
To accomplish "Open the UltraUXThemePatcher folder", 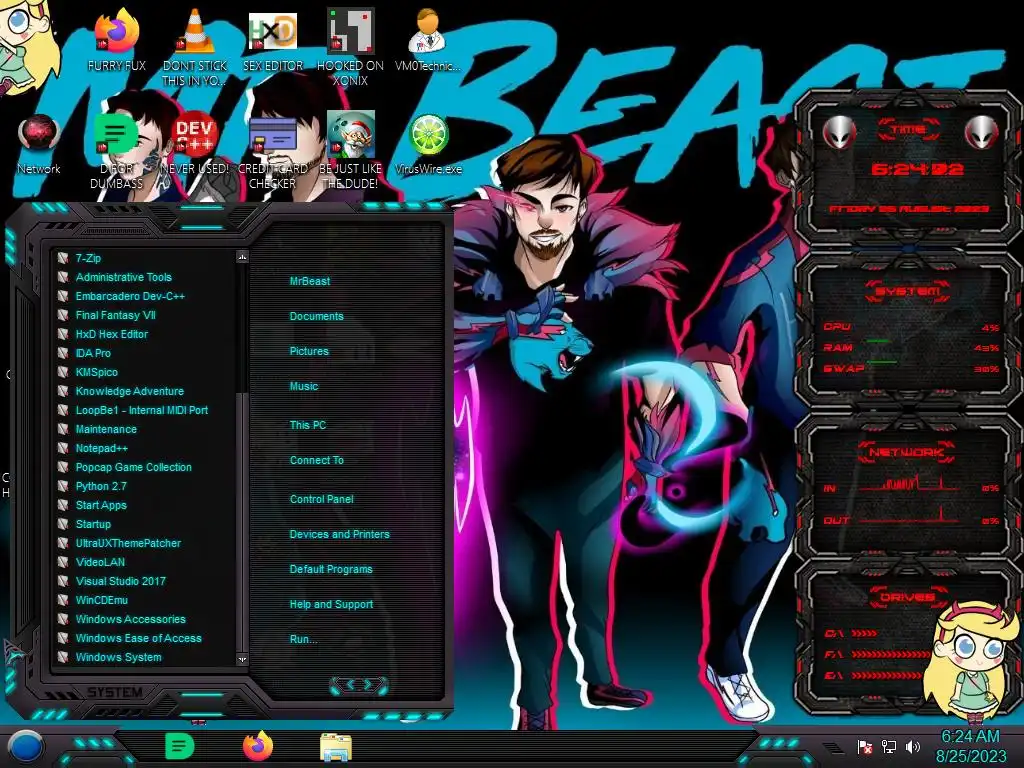I will click(x=128, y=543).
